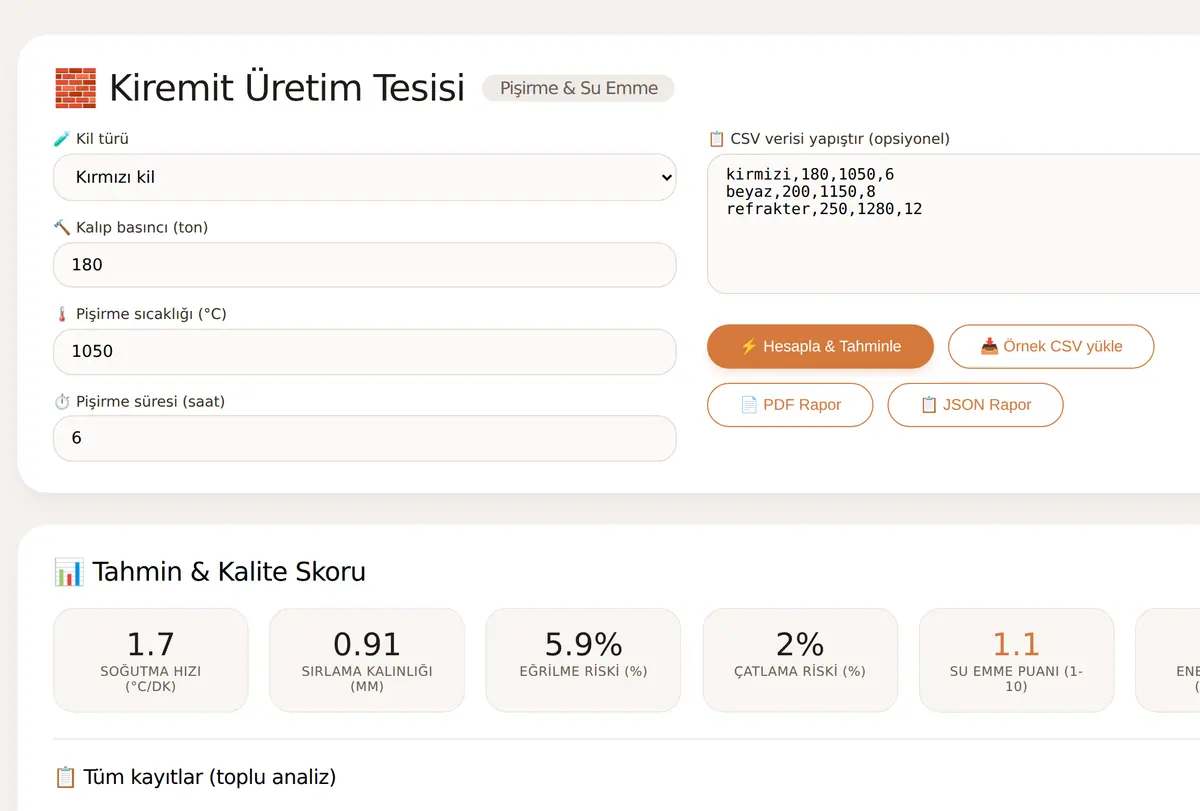Screen dimensions: 1200x811
Task: Click the Pişirme & Su Emme badge
Action: click(x=578, y=88)
